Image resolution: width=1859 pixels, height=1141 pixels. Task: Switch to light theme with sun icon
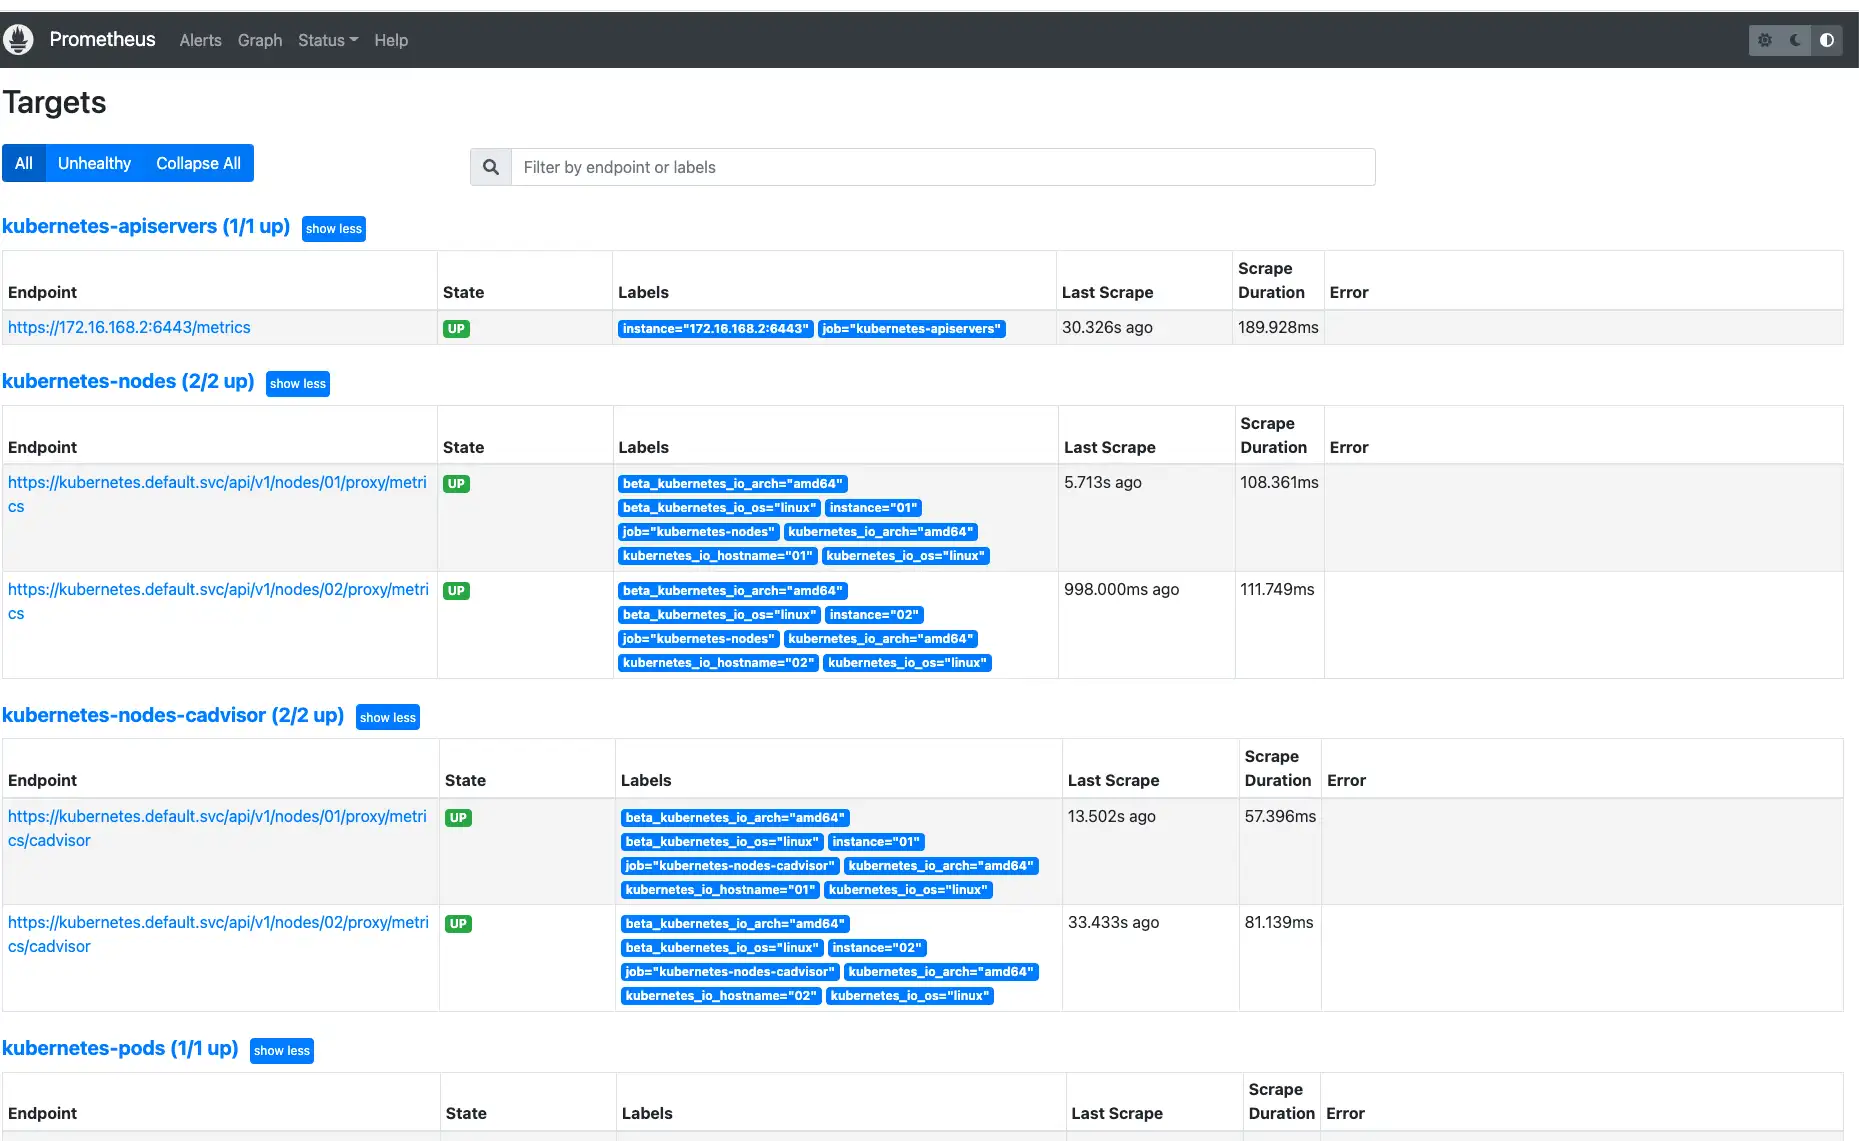point(1764,40)
